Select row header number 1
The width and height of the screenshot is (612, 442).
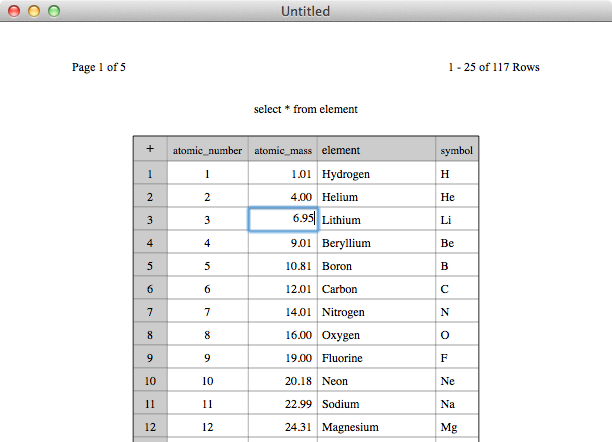150,173
